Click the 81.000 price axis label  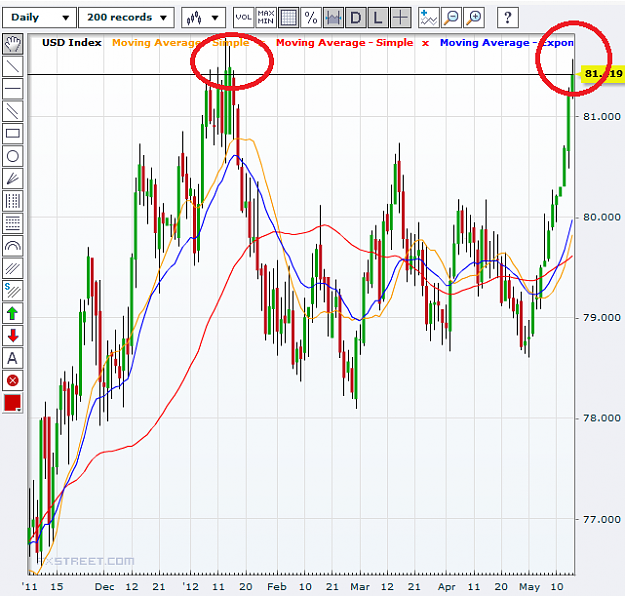(602, 116)
